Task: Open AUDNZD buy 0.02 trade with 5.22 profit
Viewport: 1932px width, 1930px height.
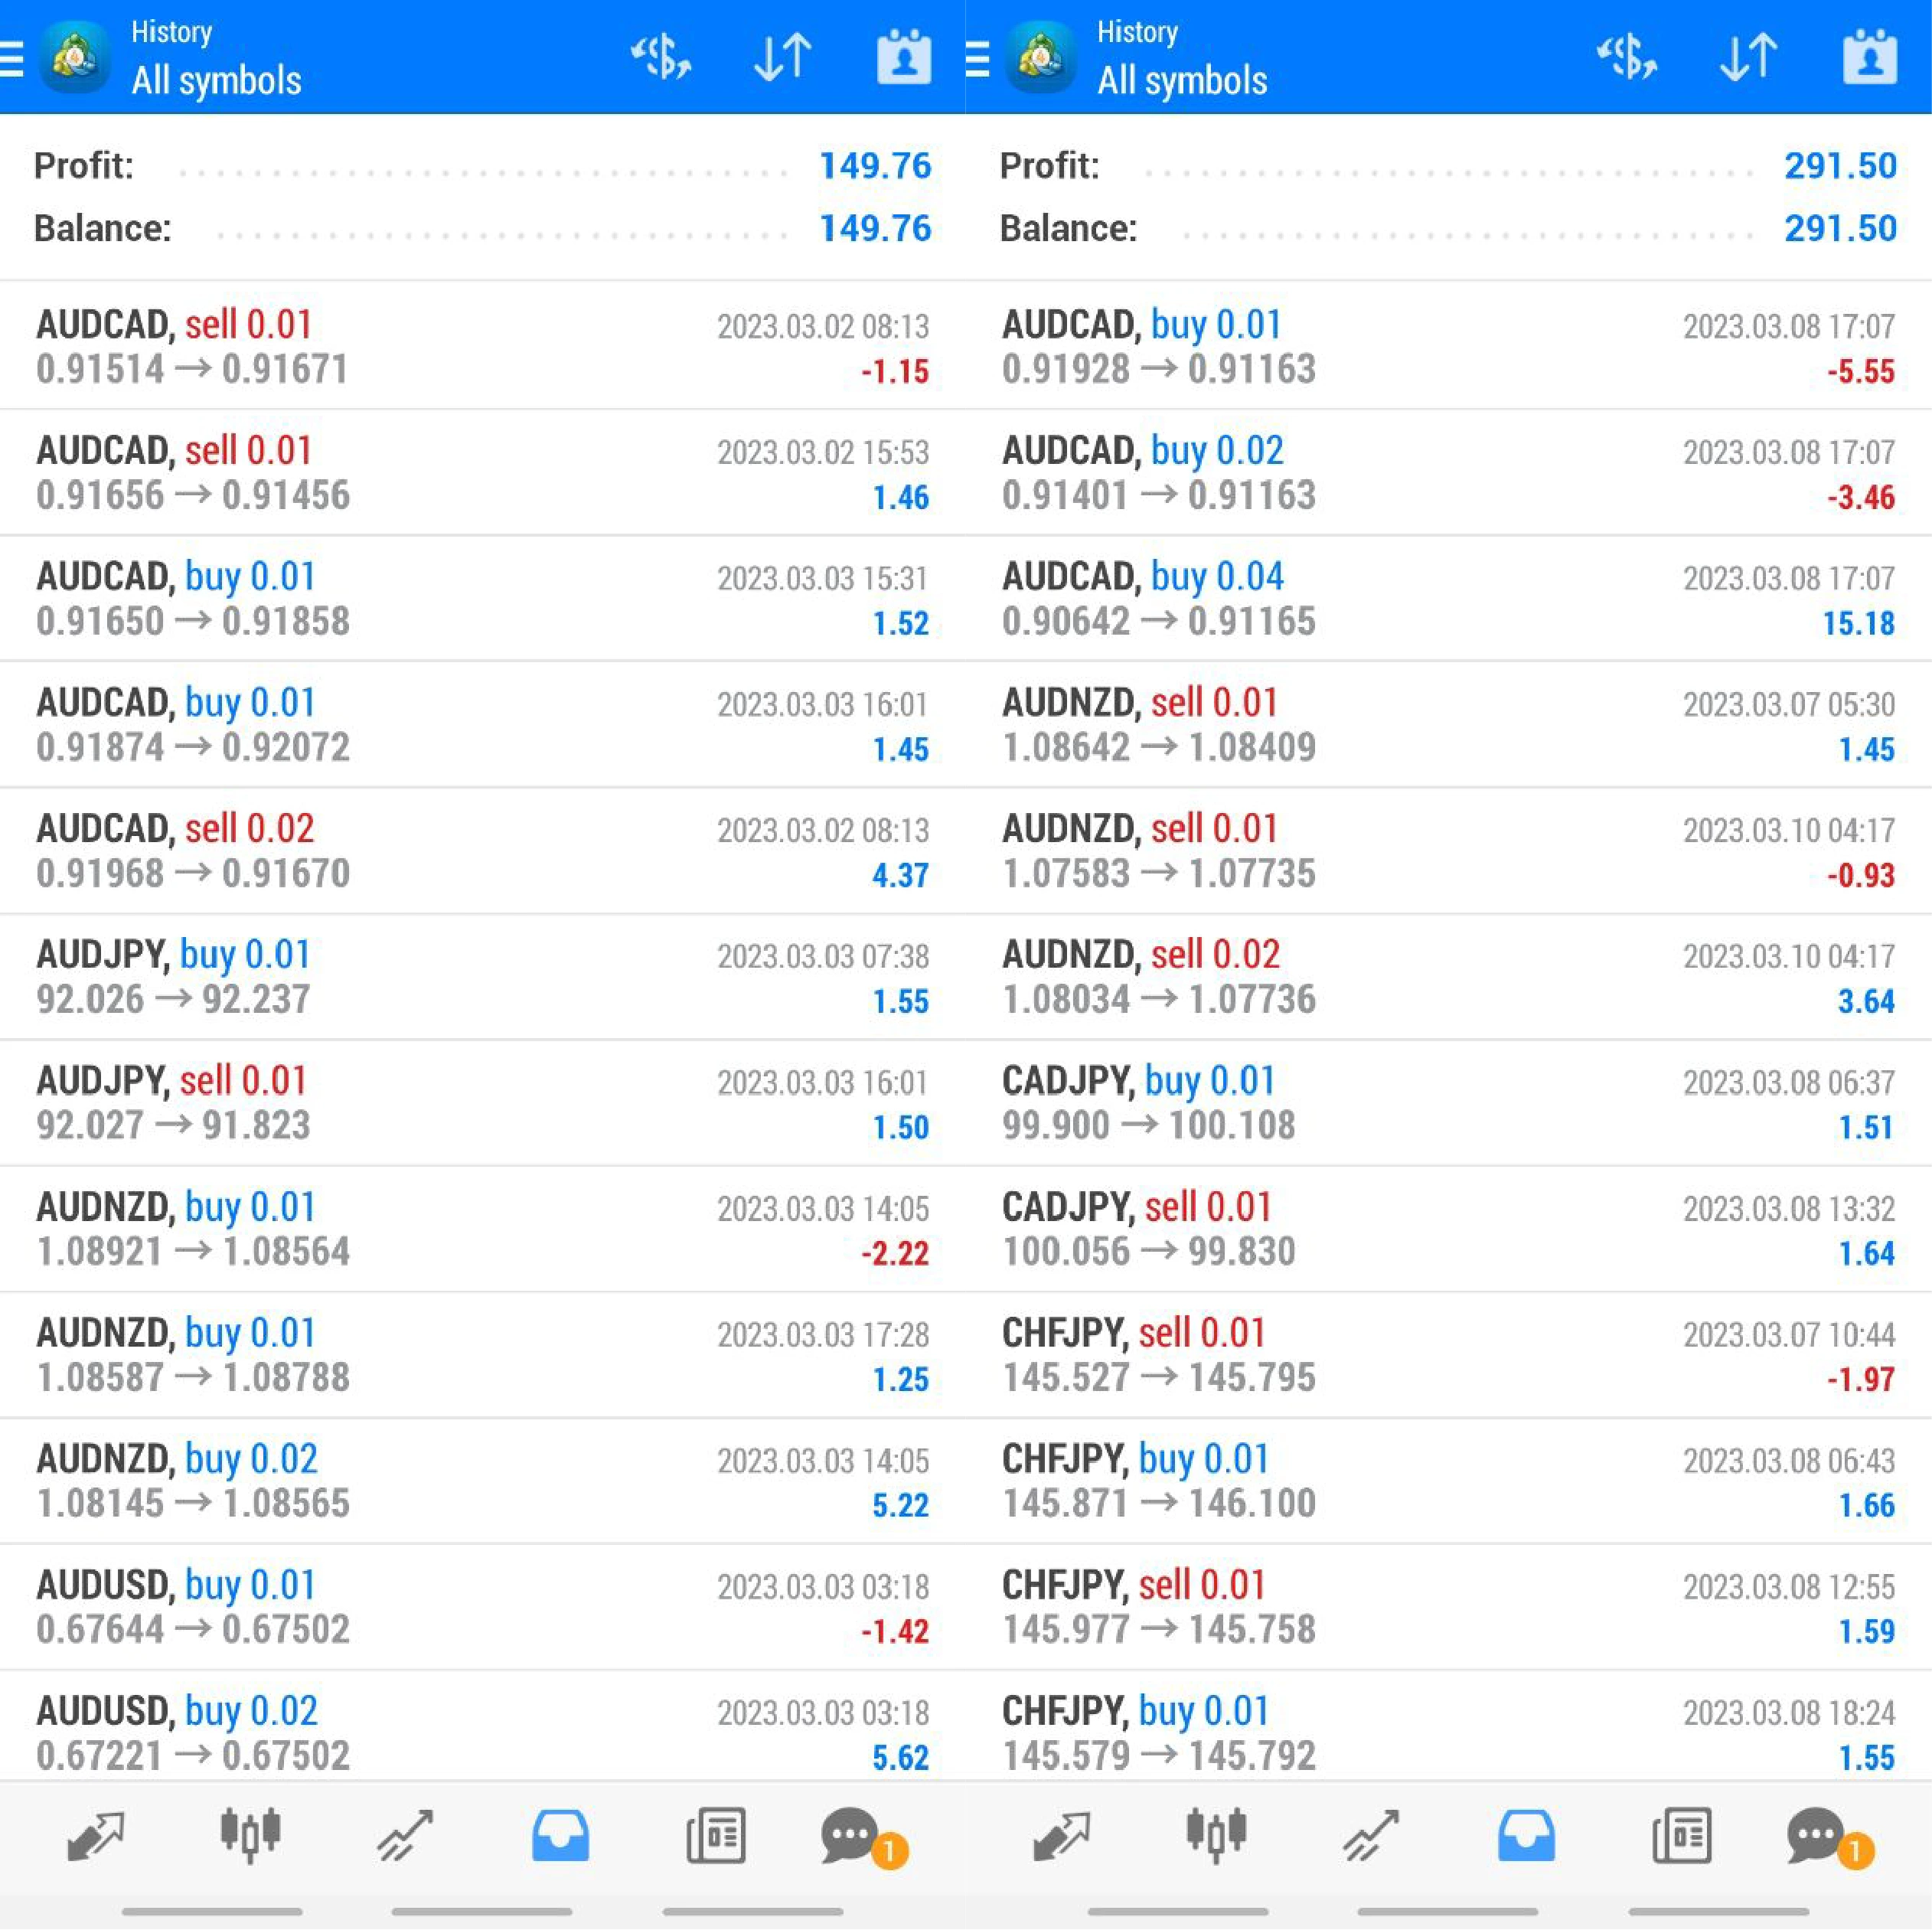Action: pyautogui.click(x=483, y=1480)
